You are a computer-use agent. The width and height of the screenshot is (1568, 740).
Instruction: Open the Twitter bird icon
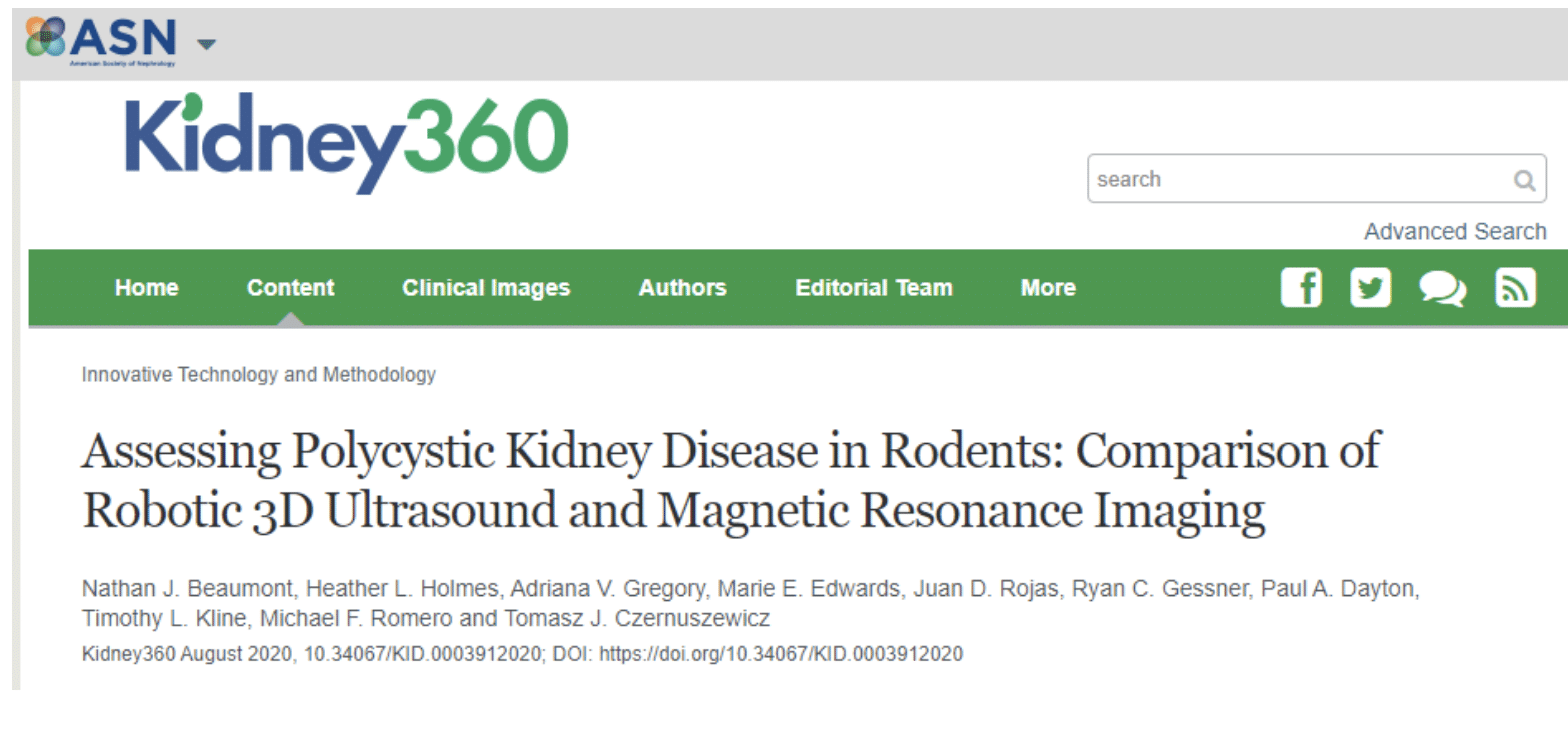(1370, 288)
